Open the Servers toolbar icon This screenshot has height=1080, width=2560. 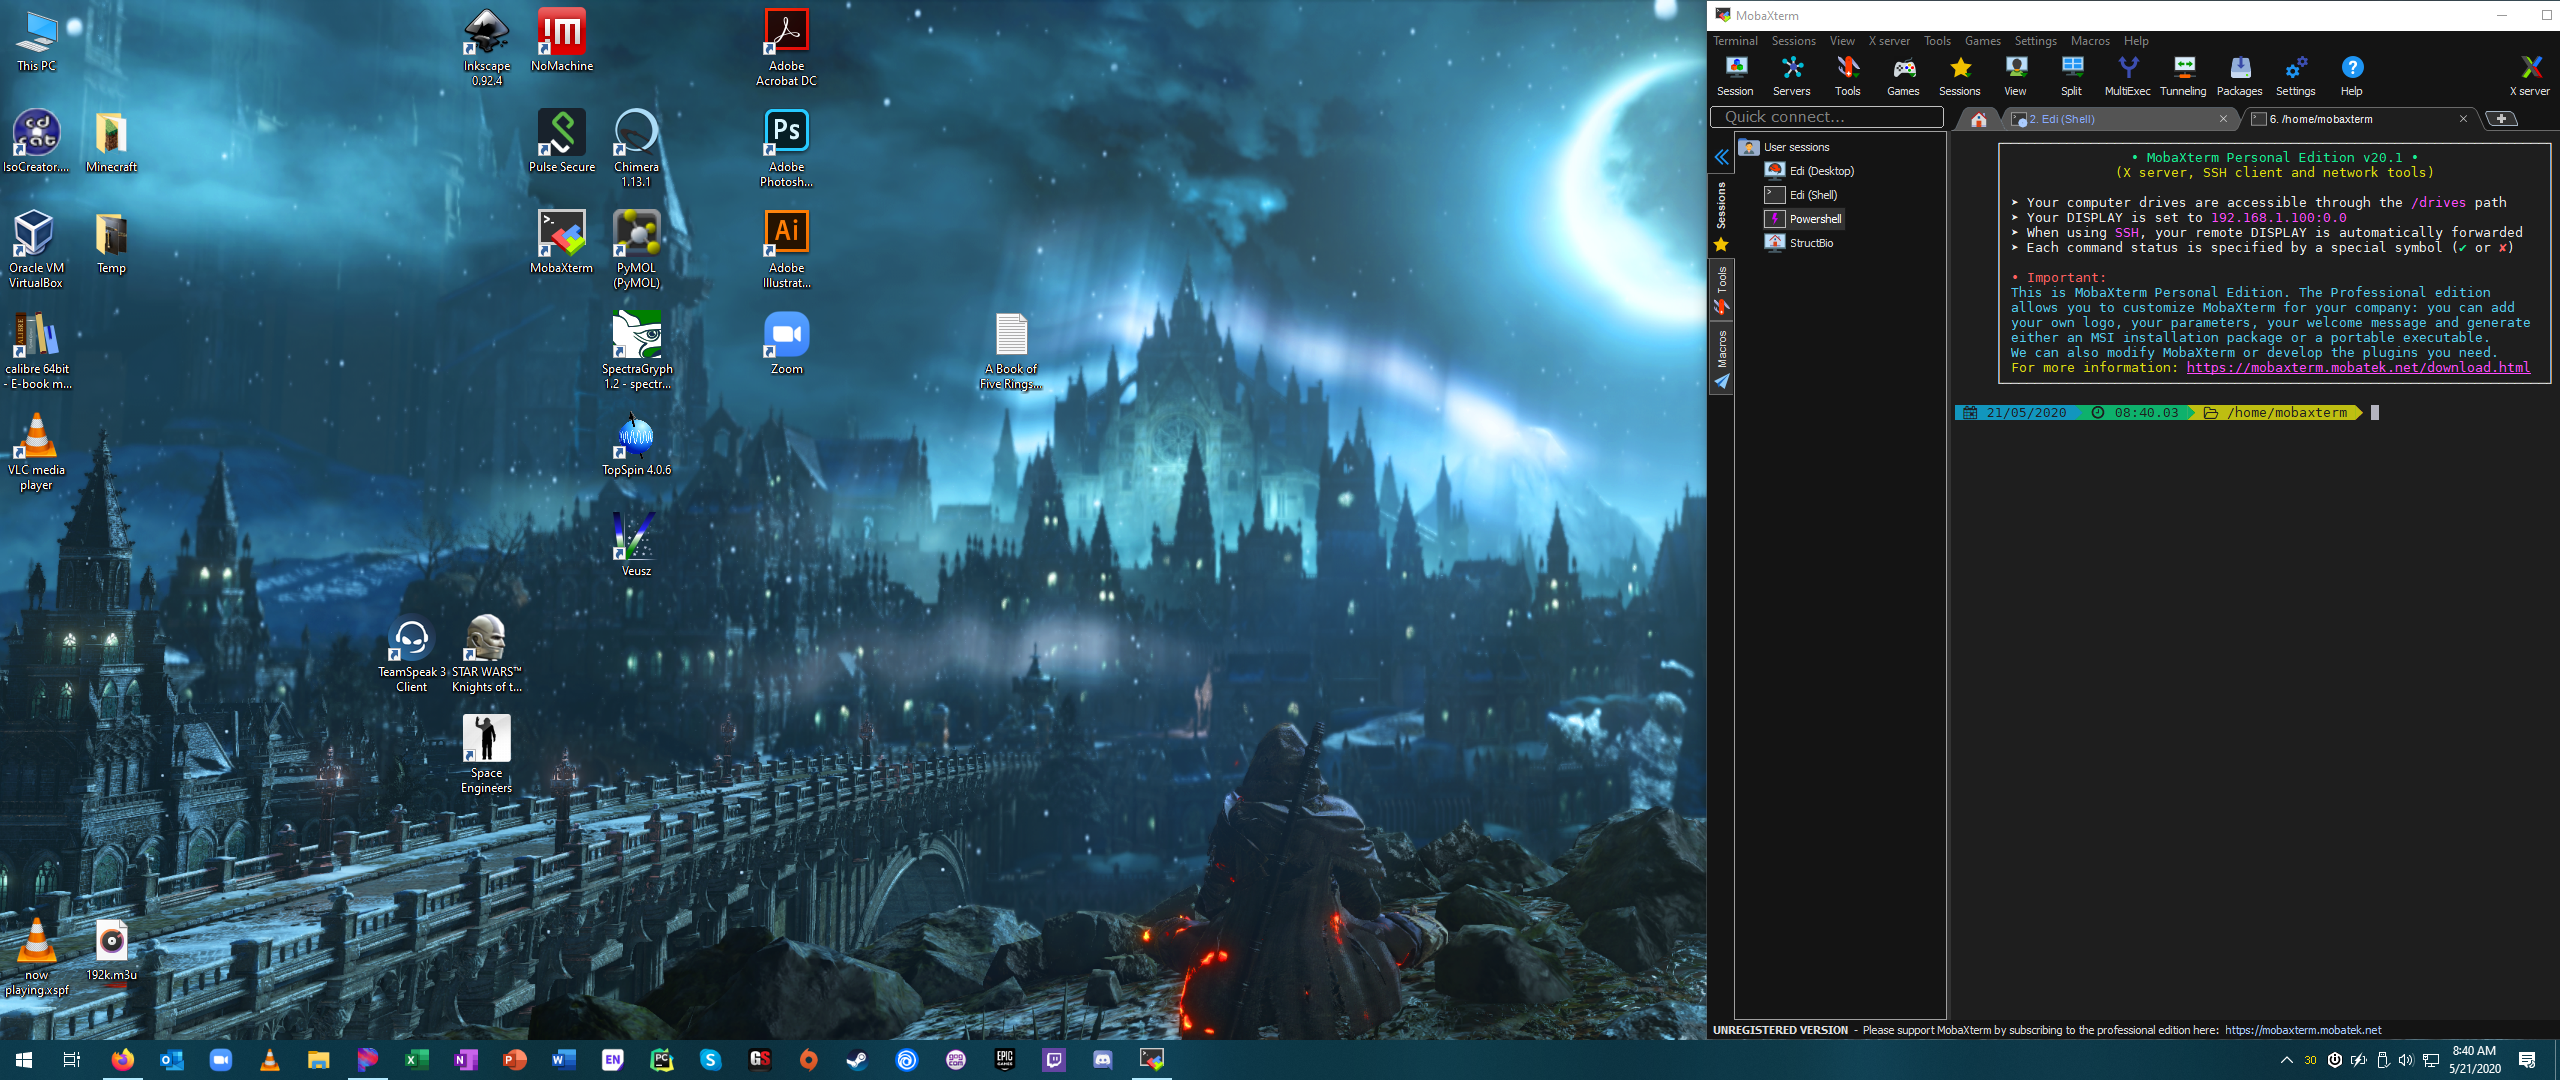click(x=1791, y=76)
